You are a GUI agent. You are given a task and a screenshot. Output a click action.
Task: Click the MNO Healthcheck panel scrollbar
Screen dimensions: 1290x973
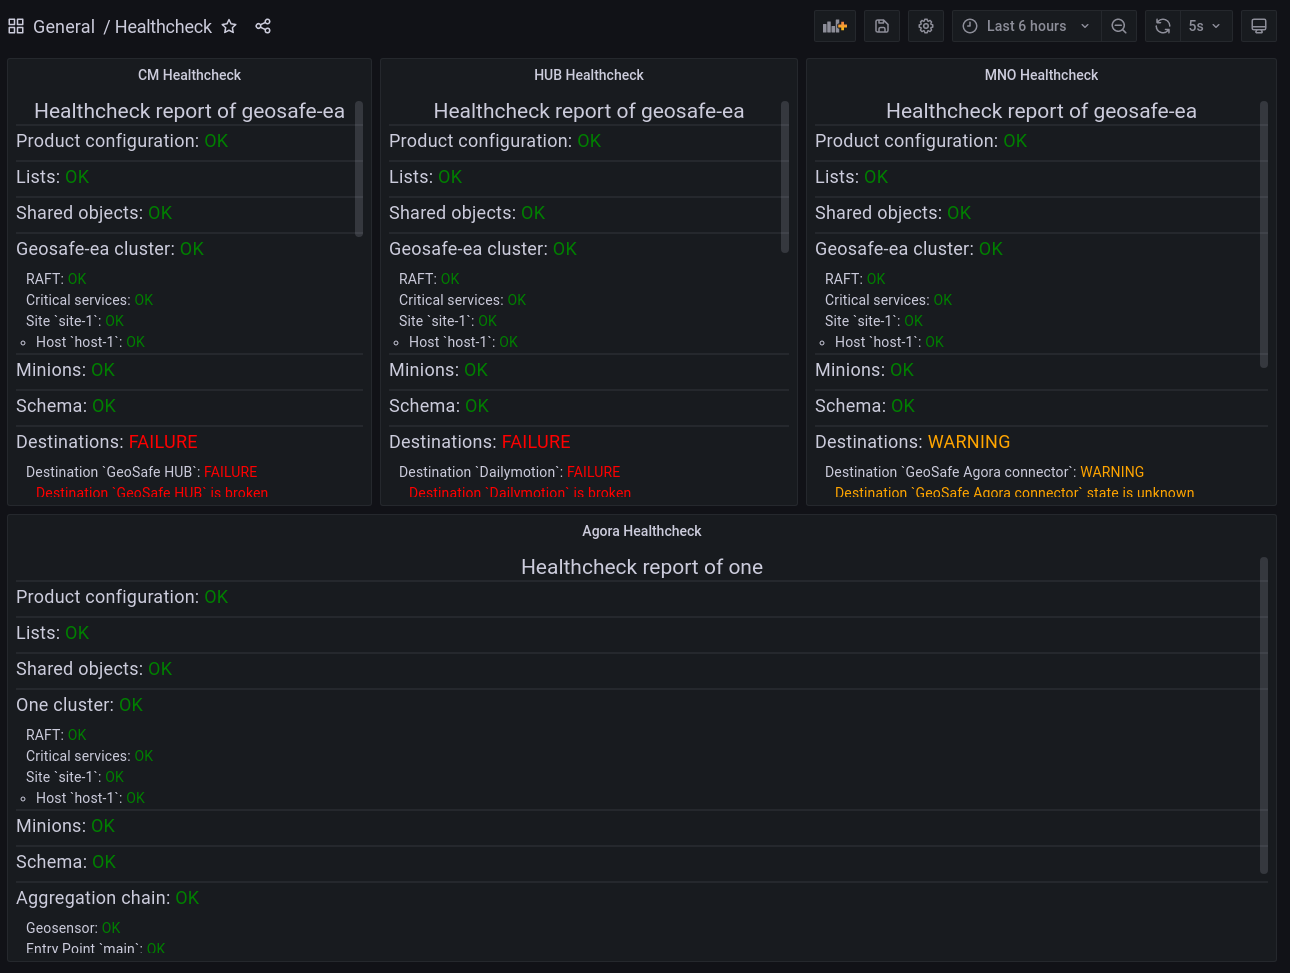[x=1264, y=234]
